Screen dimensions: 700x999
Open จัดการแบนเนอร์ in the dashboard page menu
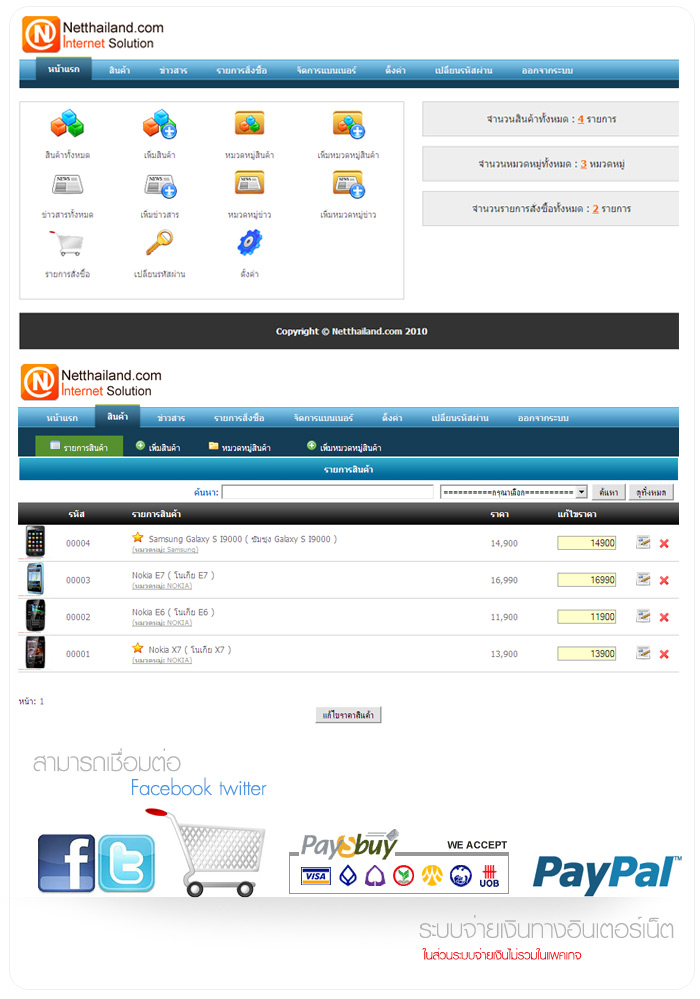[x=326, y=70]
